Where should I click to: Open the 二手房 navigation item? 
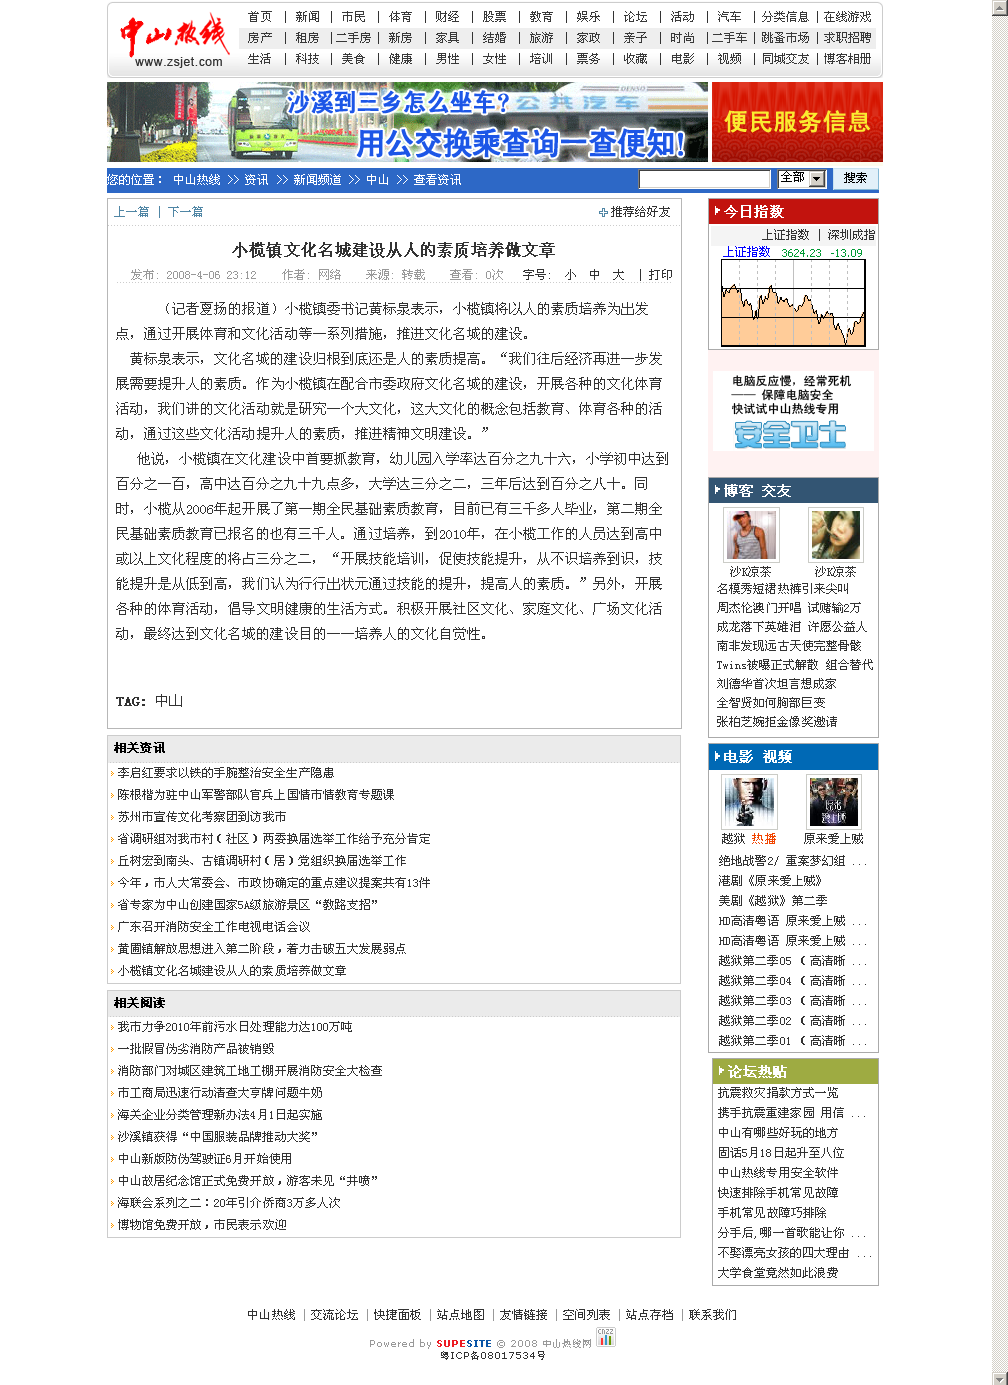point(353,38)
